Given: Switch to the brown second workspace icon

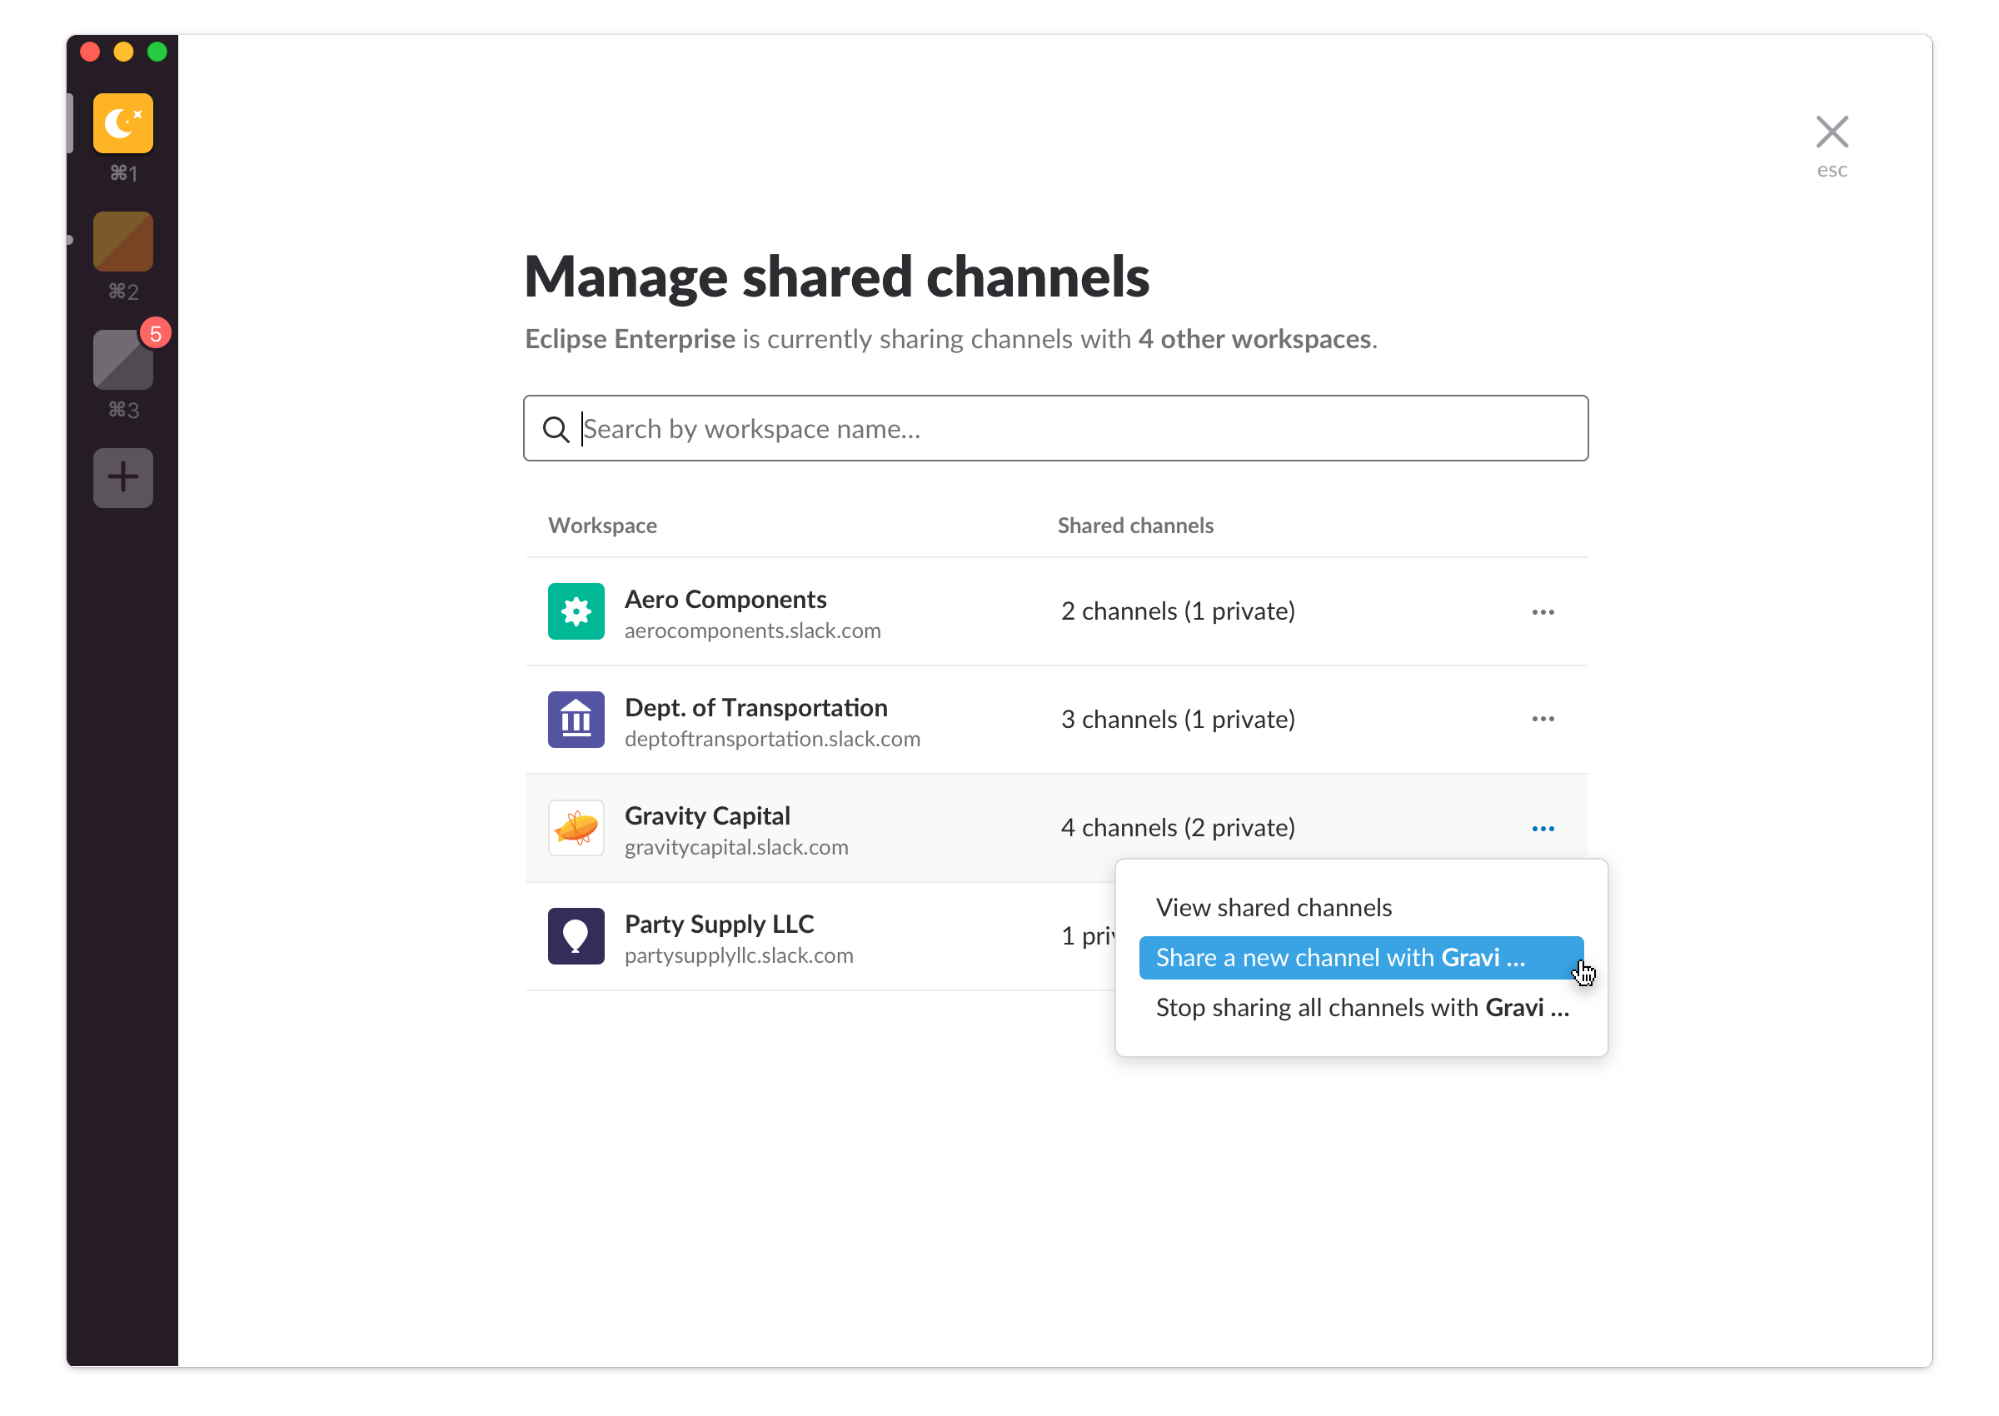Looking at the screenshot, I should click(123, 241).
